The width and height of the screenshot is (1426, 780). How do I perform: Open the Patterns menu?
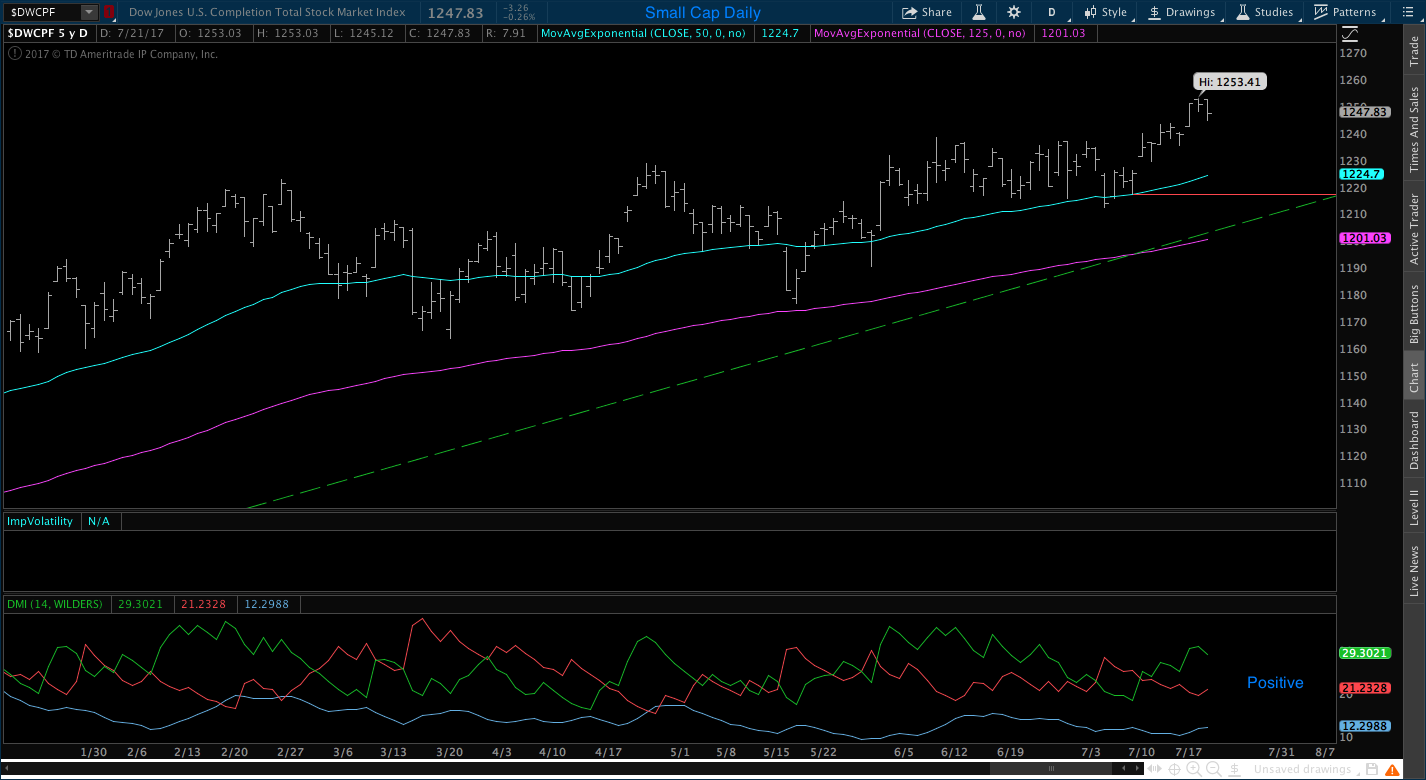pyautogui.click(x=1345, y=12)
